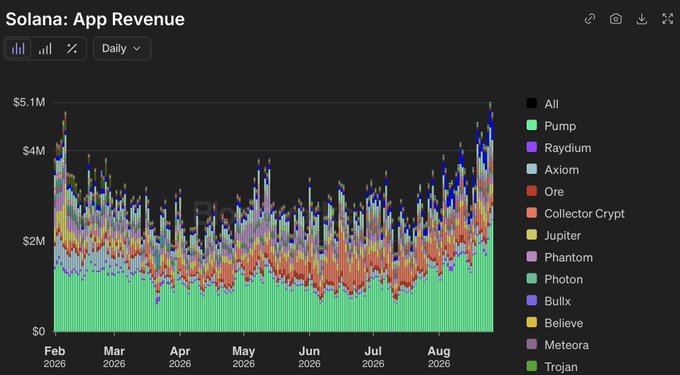Click the Mar 2026 axis label
The image size is (680, 375).
[x=114, y=357]
